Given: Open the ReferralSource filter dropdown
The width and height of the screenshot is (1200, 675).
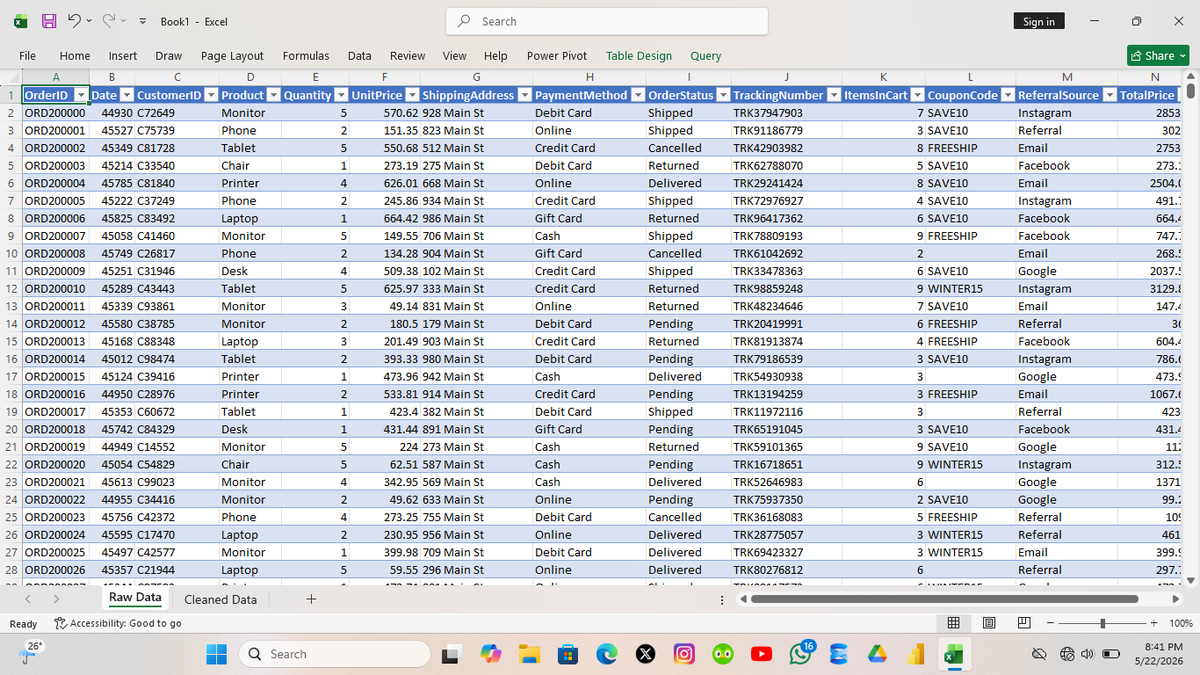Looking at the screenshot, I should 1108,95.
